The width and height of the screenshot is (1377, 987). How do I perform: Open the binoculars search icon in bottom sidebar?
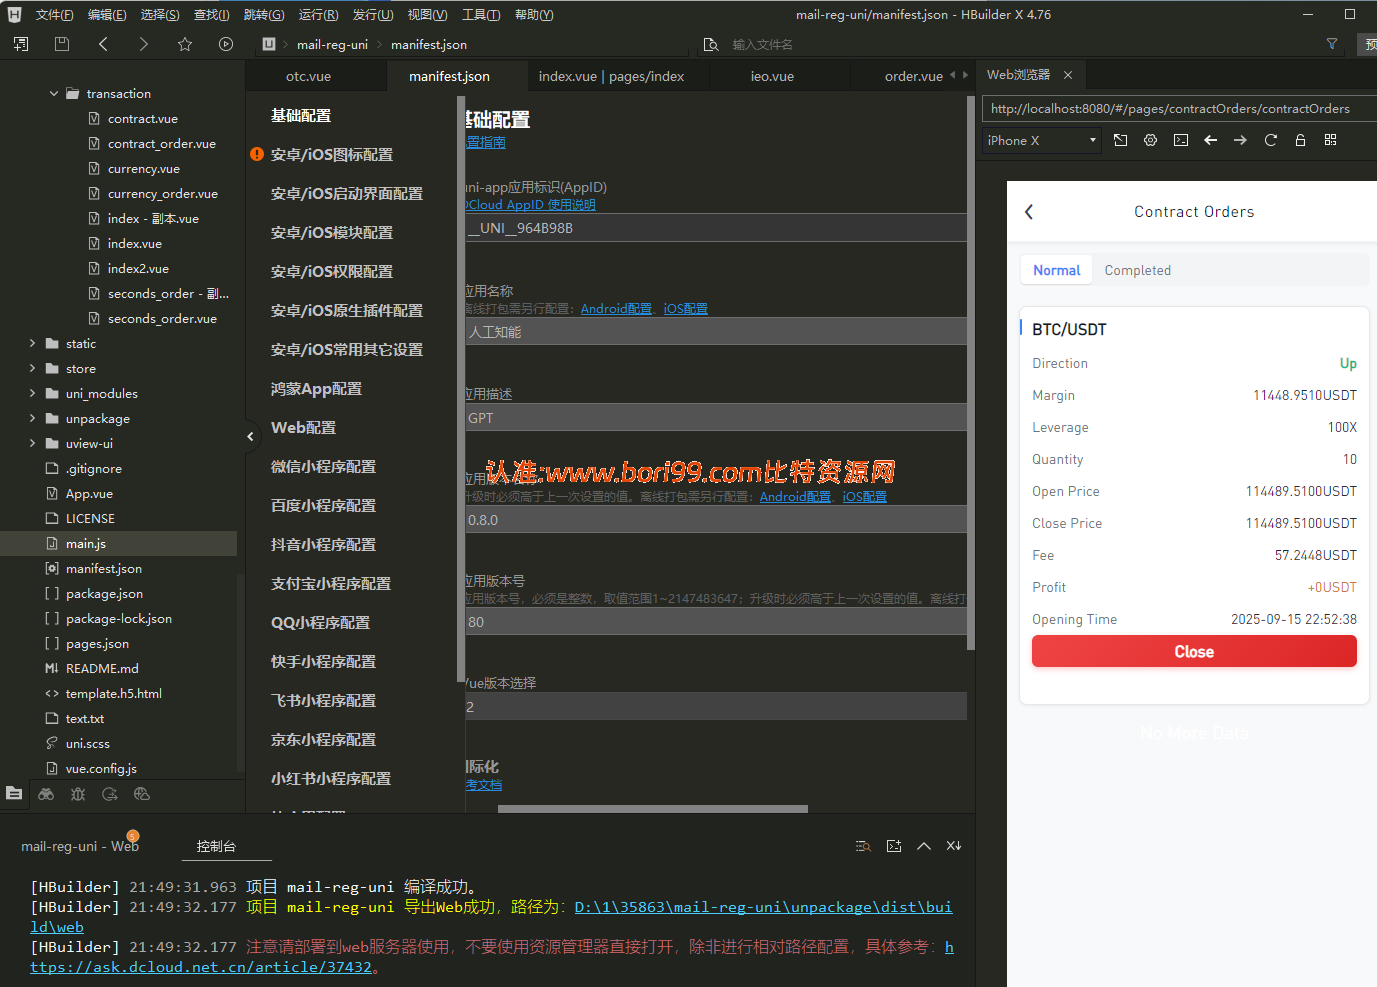point(46,794)
